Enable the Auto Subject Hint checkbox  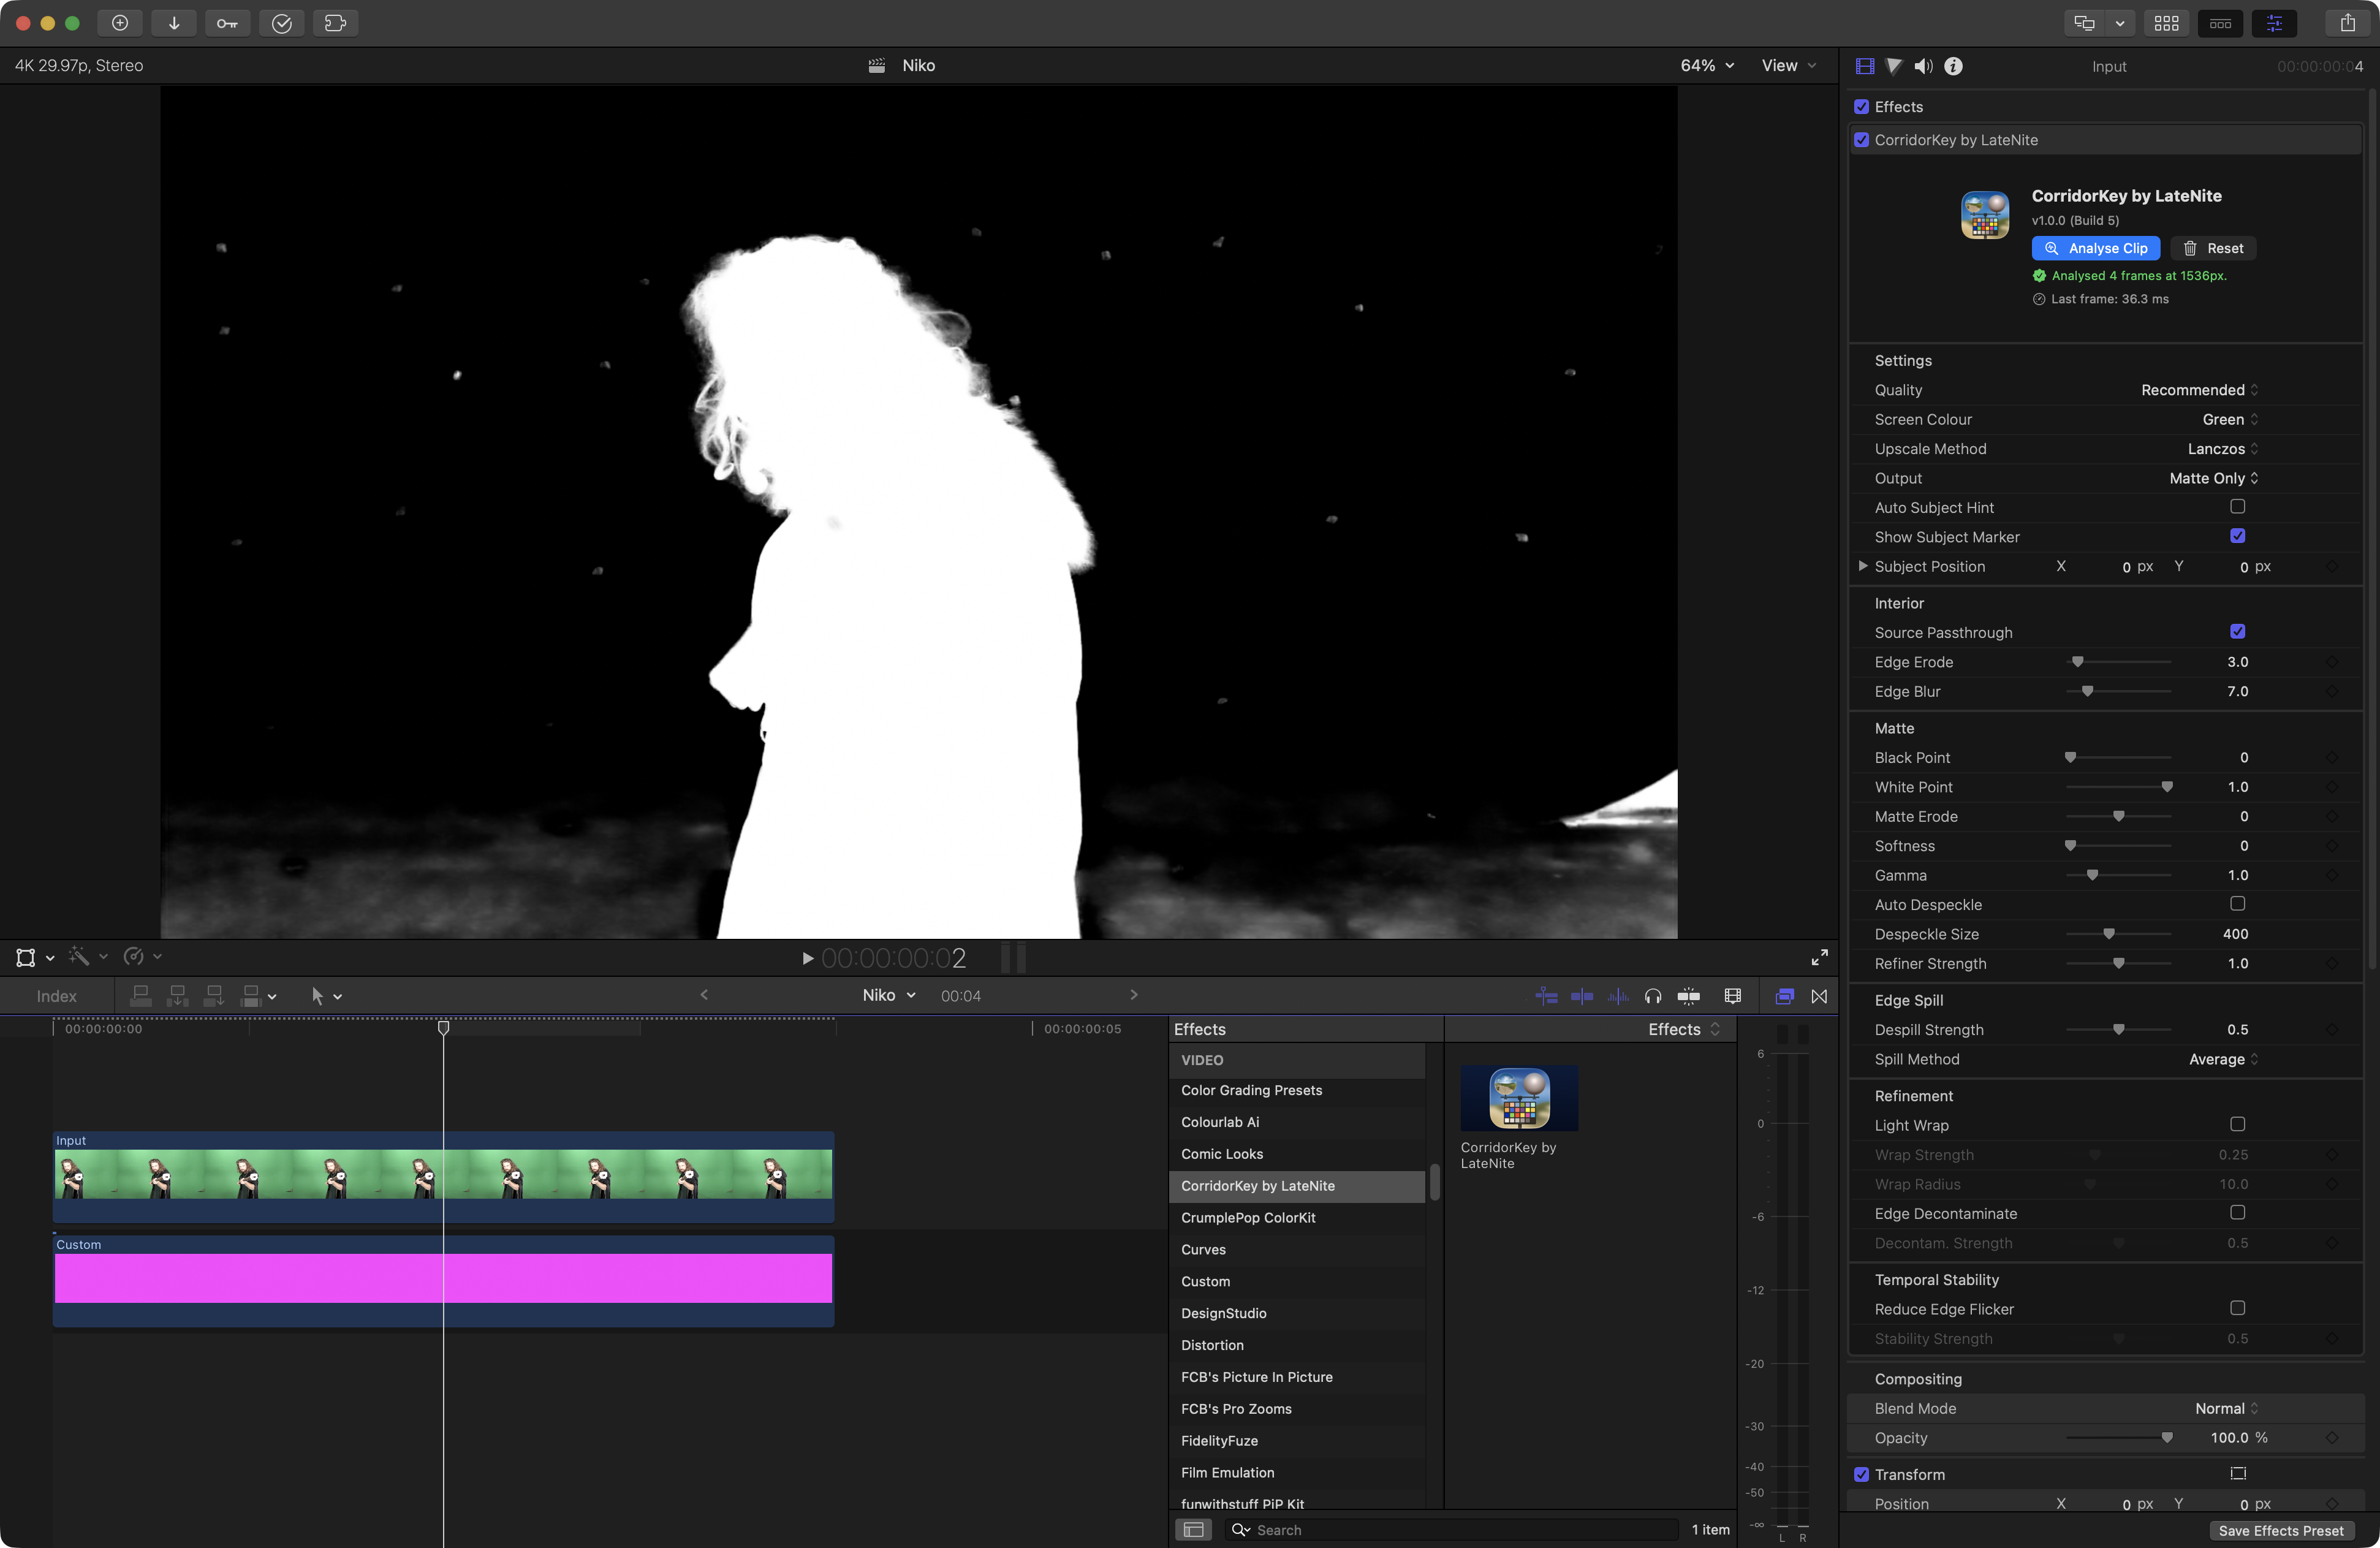2237,507
